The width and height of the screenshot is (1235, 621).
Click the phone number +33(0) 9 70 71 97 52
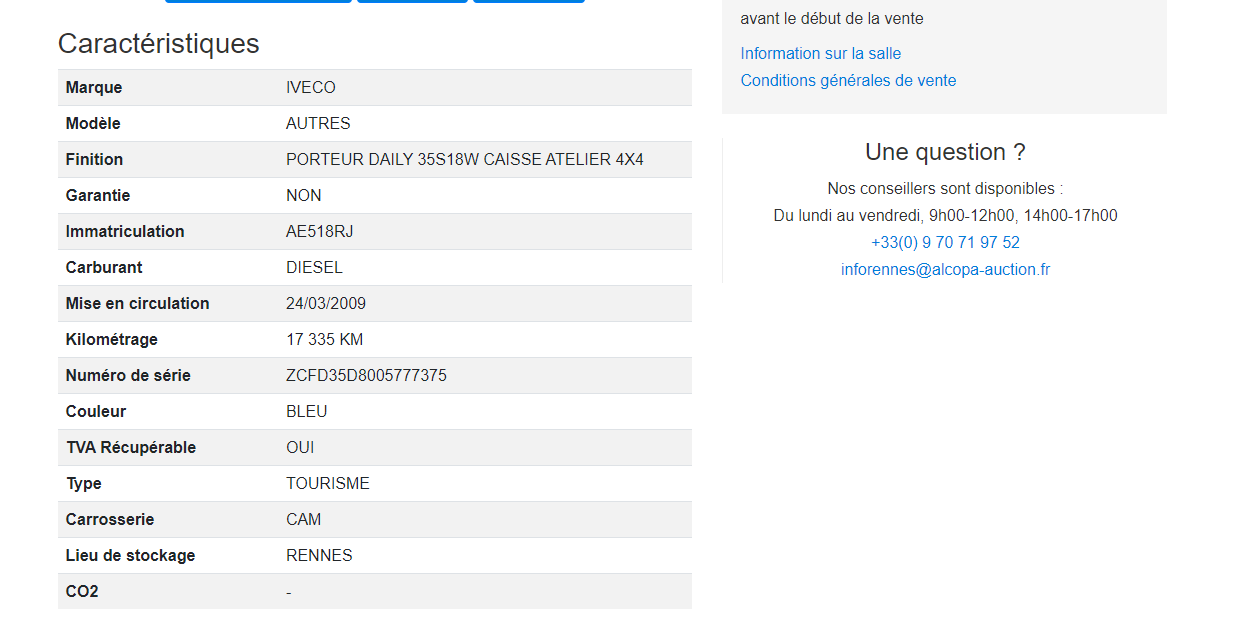click(945, 243)
